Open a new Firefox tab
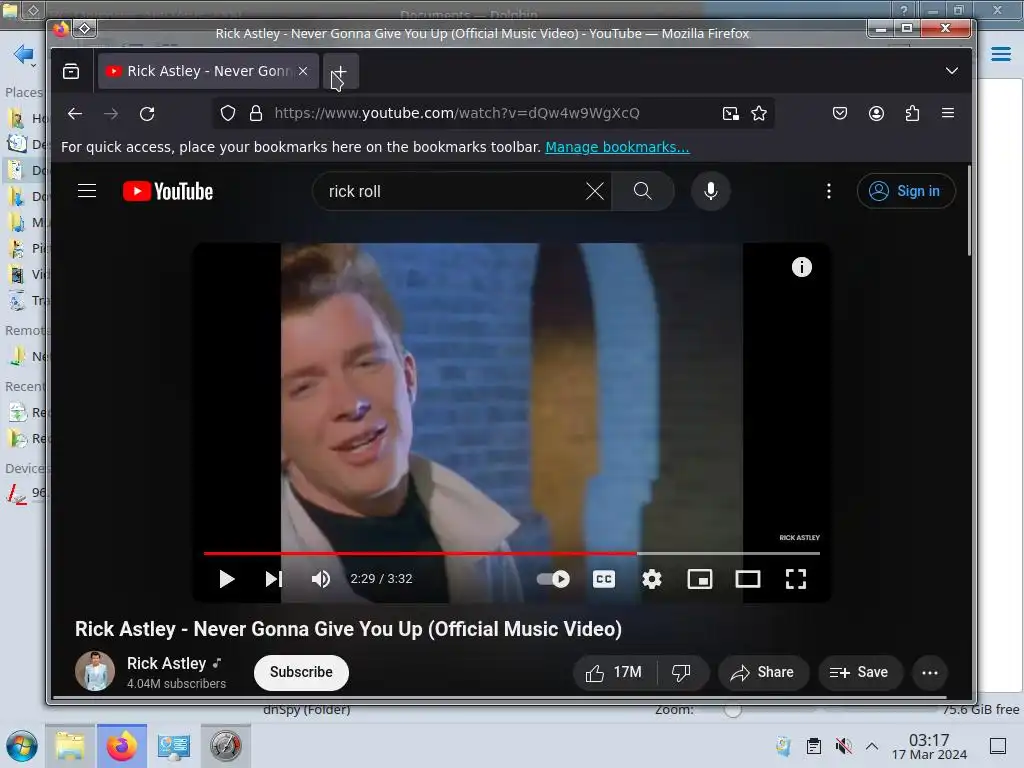The width and height of the screenshot is (1024, 768). [340, 71]
